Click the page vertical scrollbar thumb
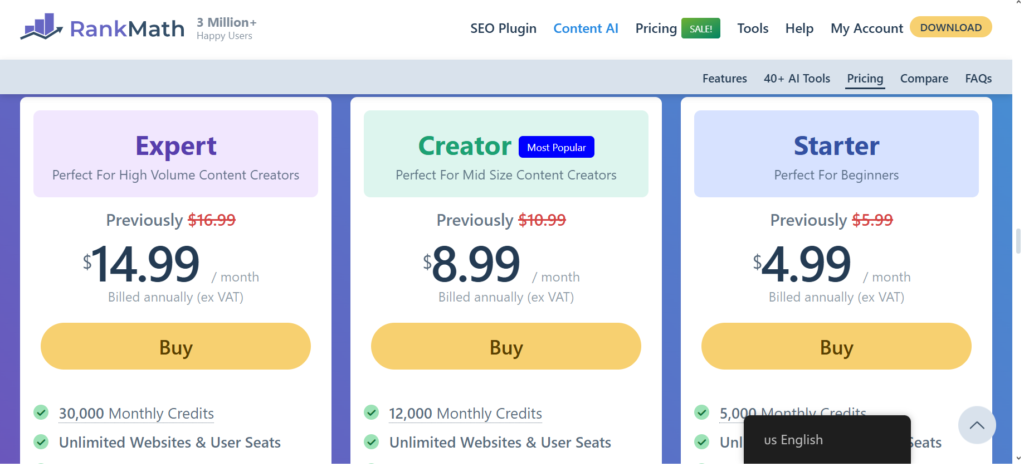This screenshot has width=1024, height=466. pyautogui.click(x=1017, y=241)
